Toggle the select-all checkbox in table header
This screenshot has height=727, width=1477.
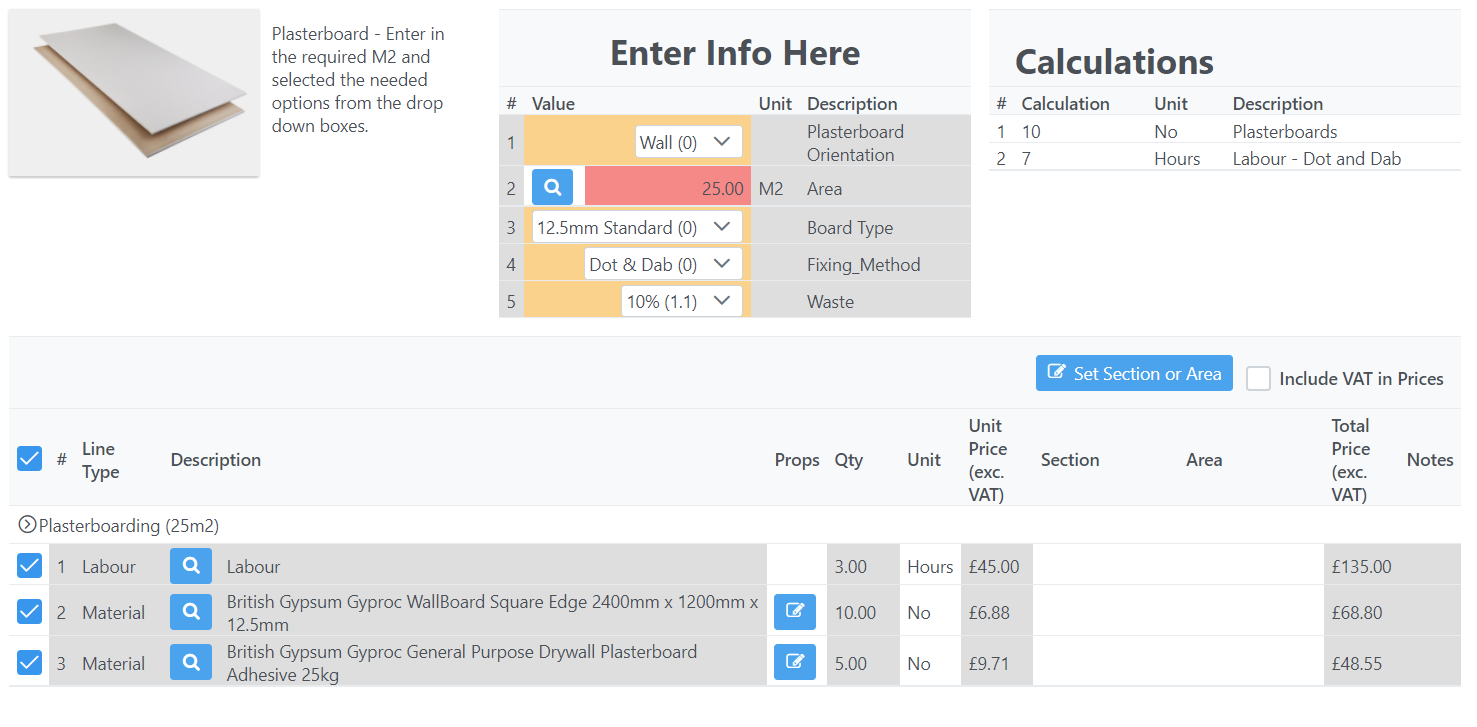30,459
